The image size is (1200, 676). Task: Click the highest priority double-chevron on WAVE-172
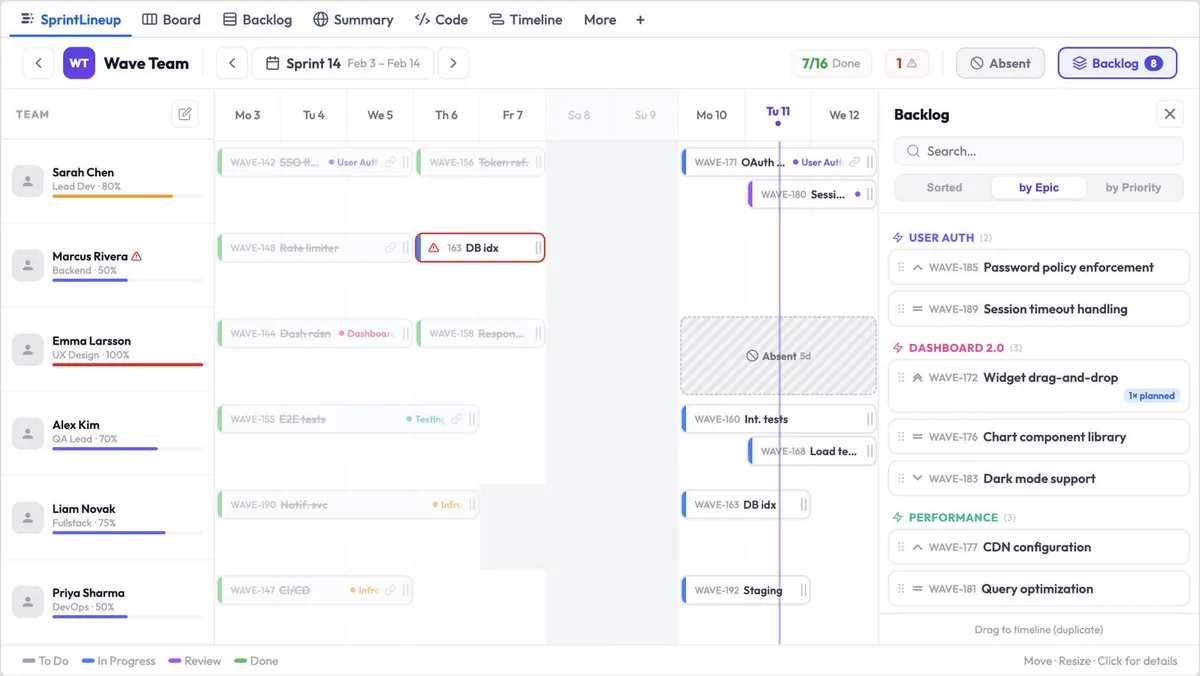pos(917,378)
